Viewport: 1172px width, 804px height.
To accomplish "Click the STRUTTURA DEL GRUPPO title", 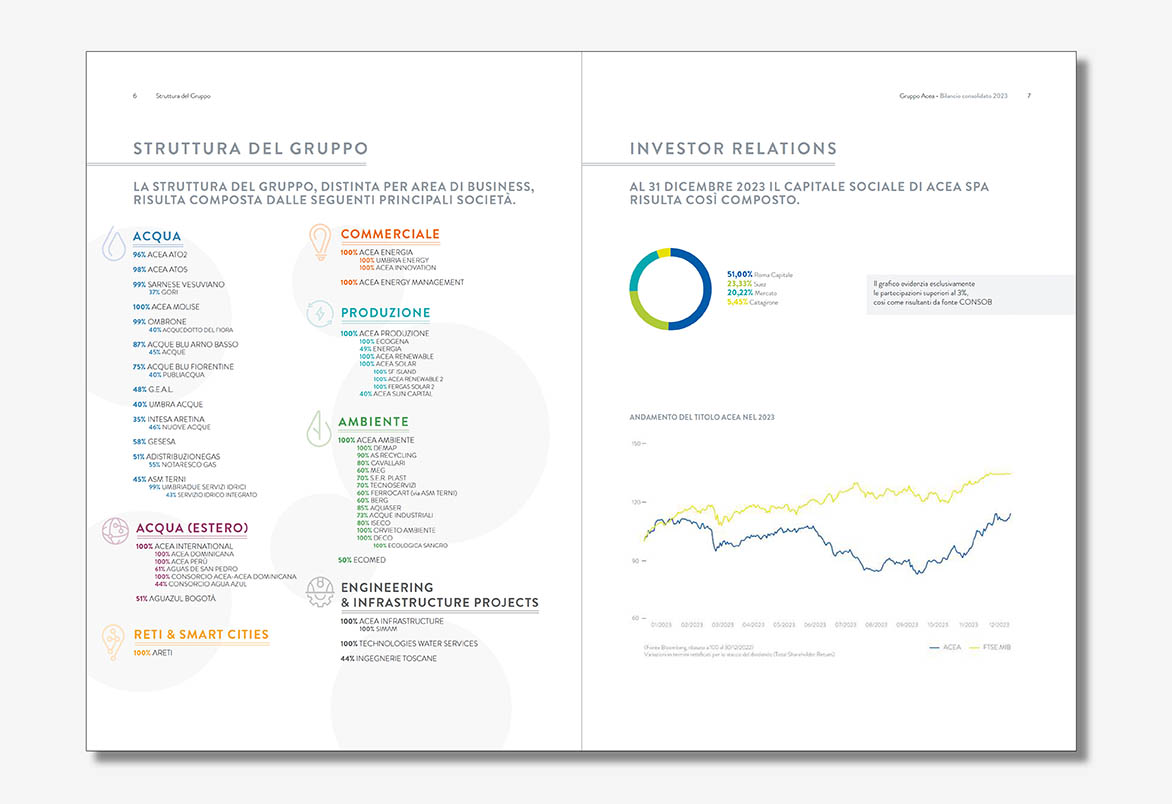I will (250, 149).
